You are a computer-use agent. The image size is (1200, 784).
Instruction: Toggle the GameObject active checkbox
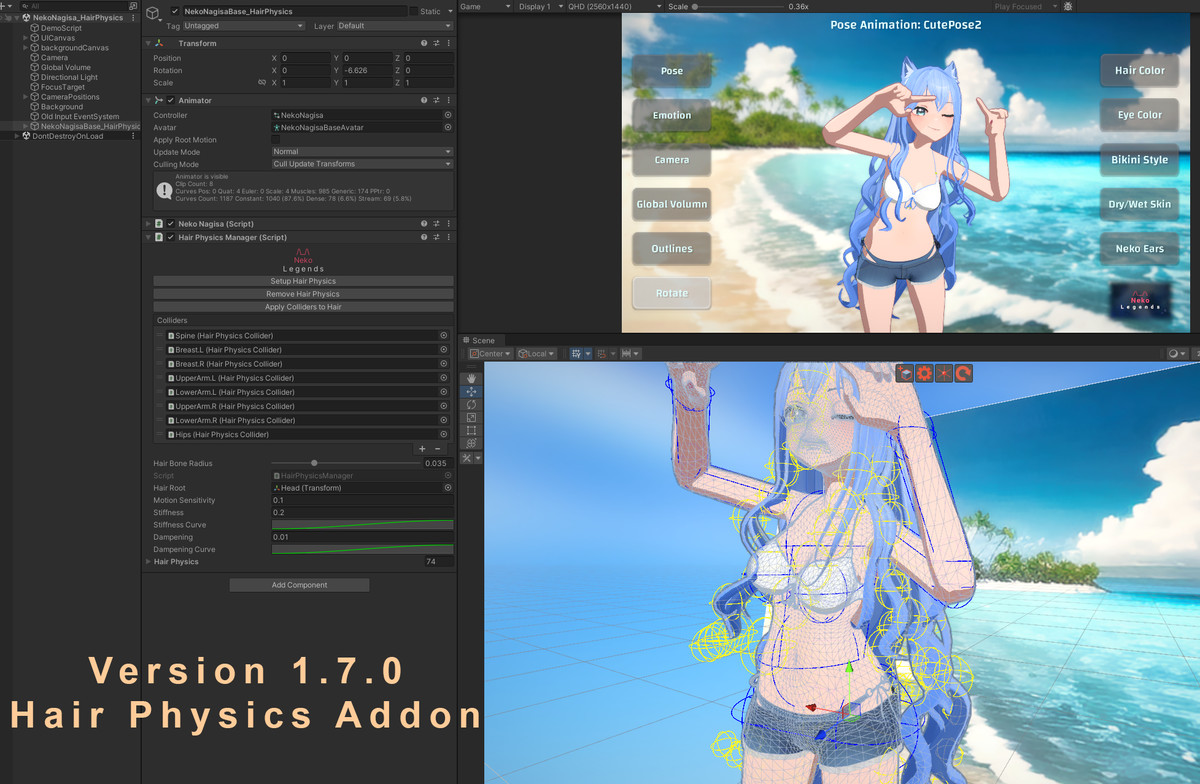175,11
